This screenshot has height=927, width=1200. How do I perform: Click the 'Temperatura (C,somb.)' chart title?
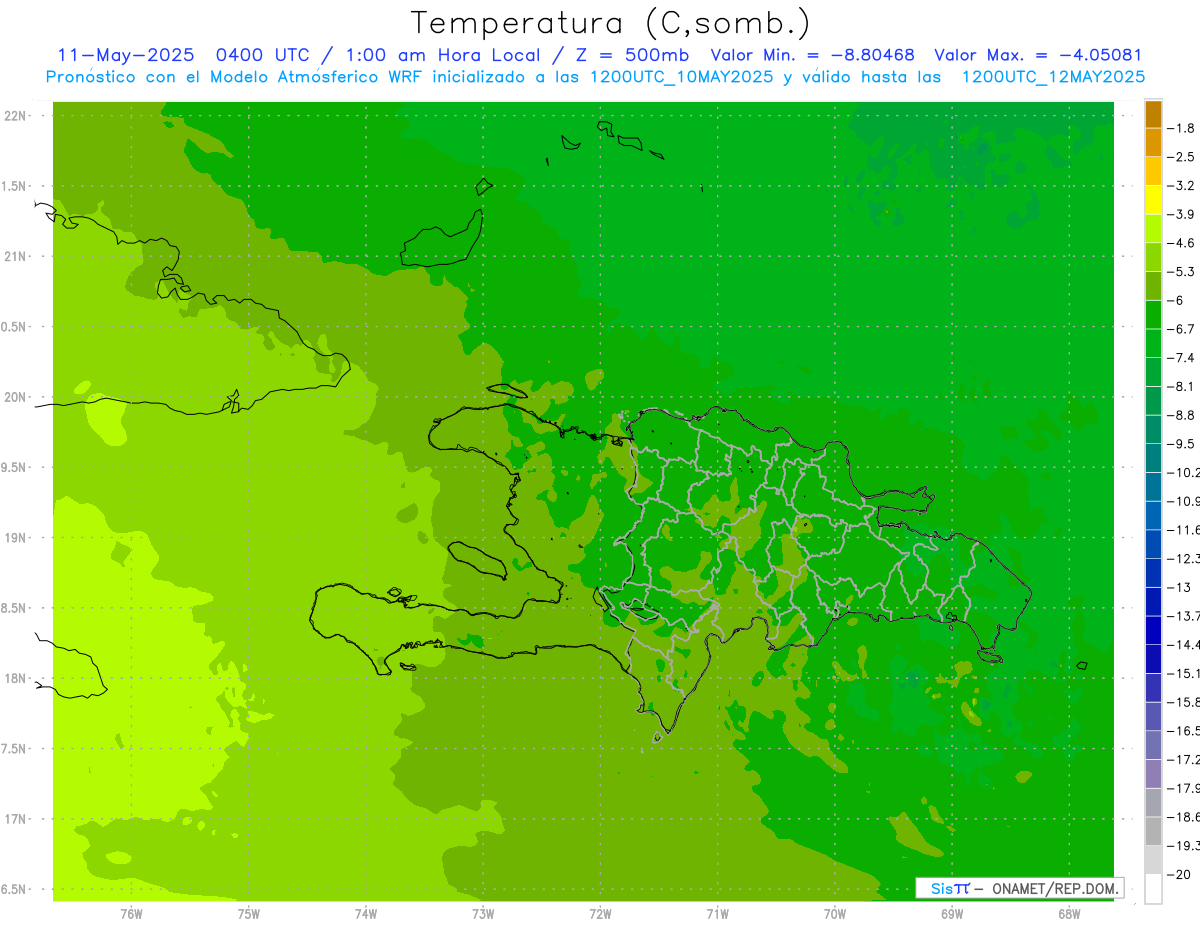pos(610,23)
